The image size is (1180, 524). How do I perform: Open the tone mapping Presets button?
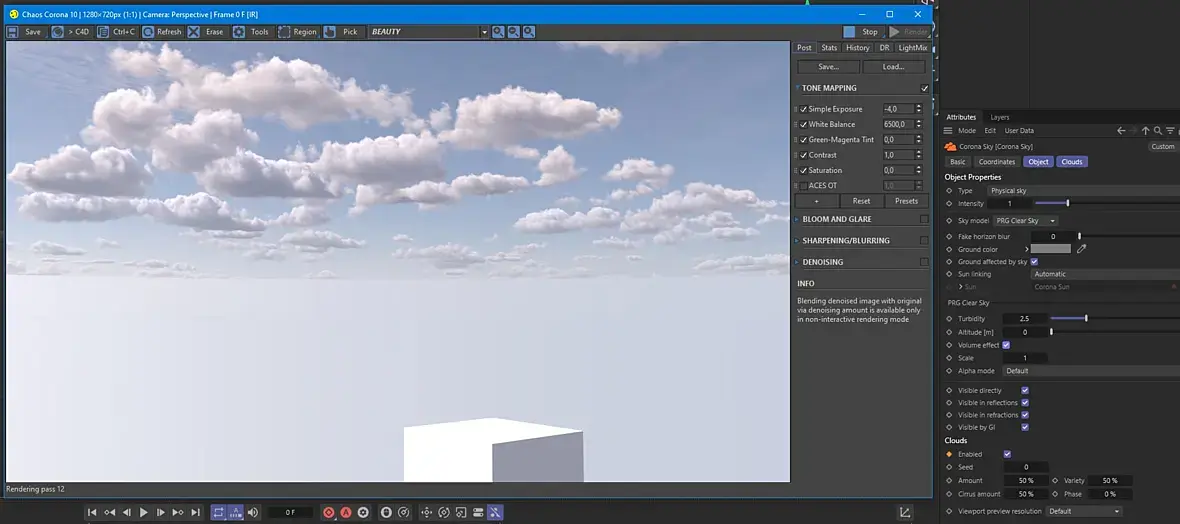click(906, 201)
